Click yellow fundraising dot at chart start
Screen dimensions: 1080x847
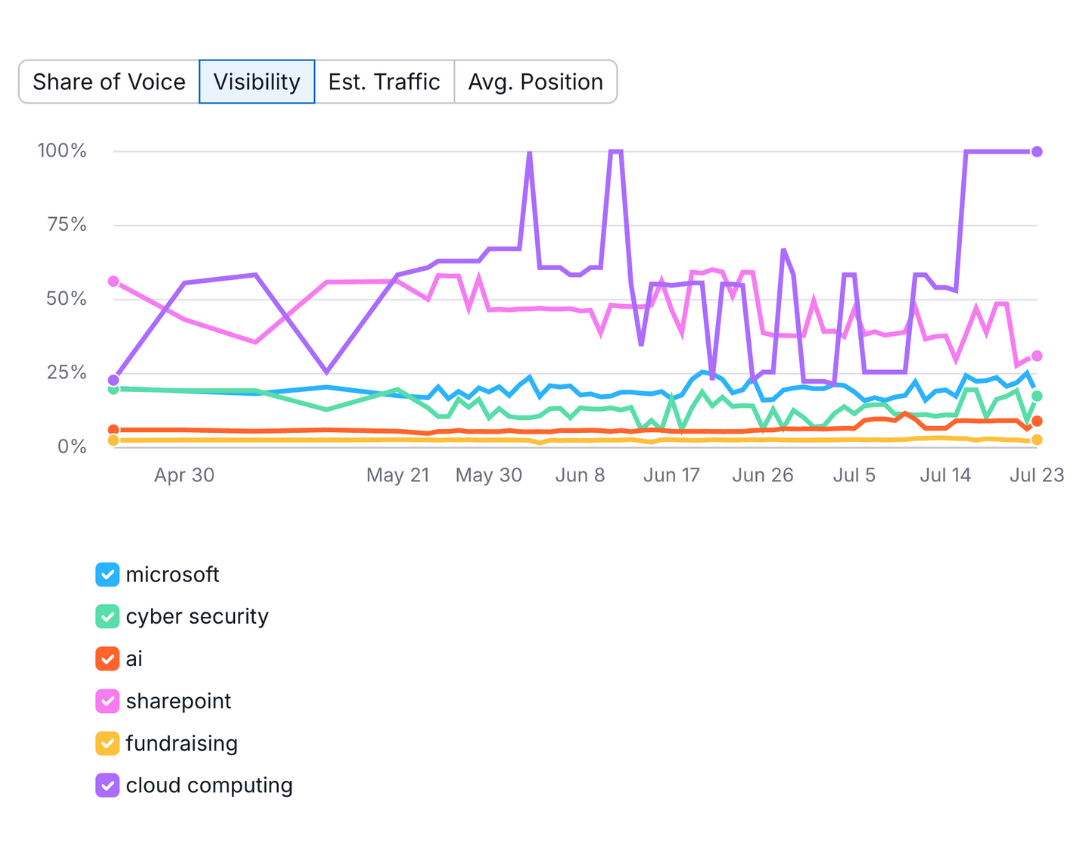tap(113, 440)
